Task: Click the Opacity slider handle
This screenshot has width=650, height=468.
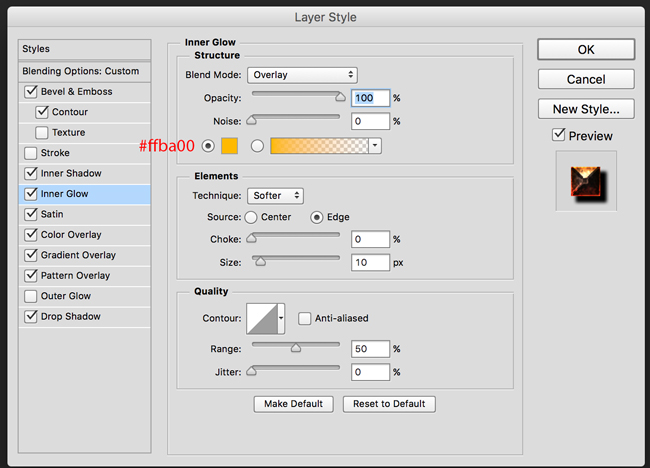Action: (x=340, y=97)
